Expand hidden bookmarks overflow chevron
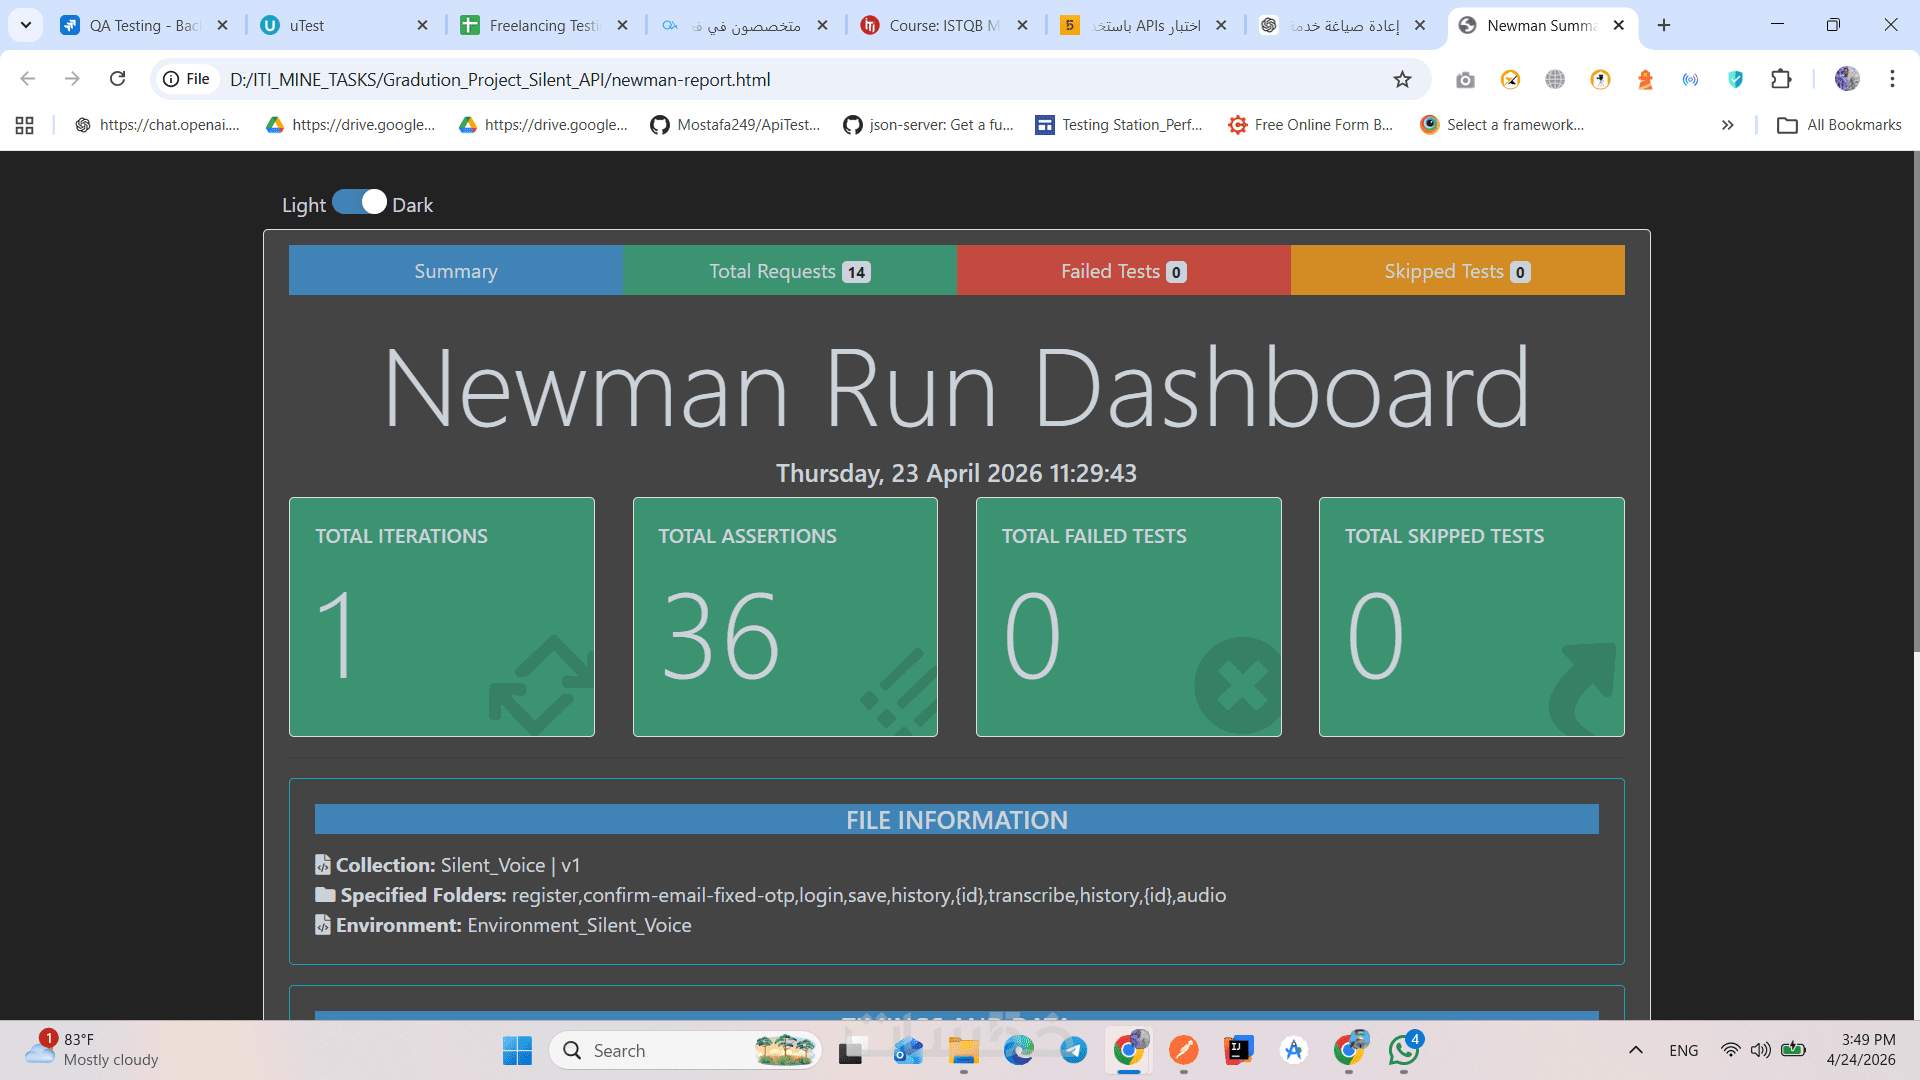The height and width of the screenshot is (1080, 1920). (x=1727, y=125)
